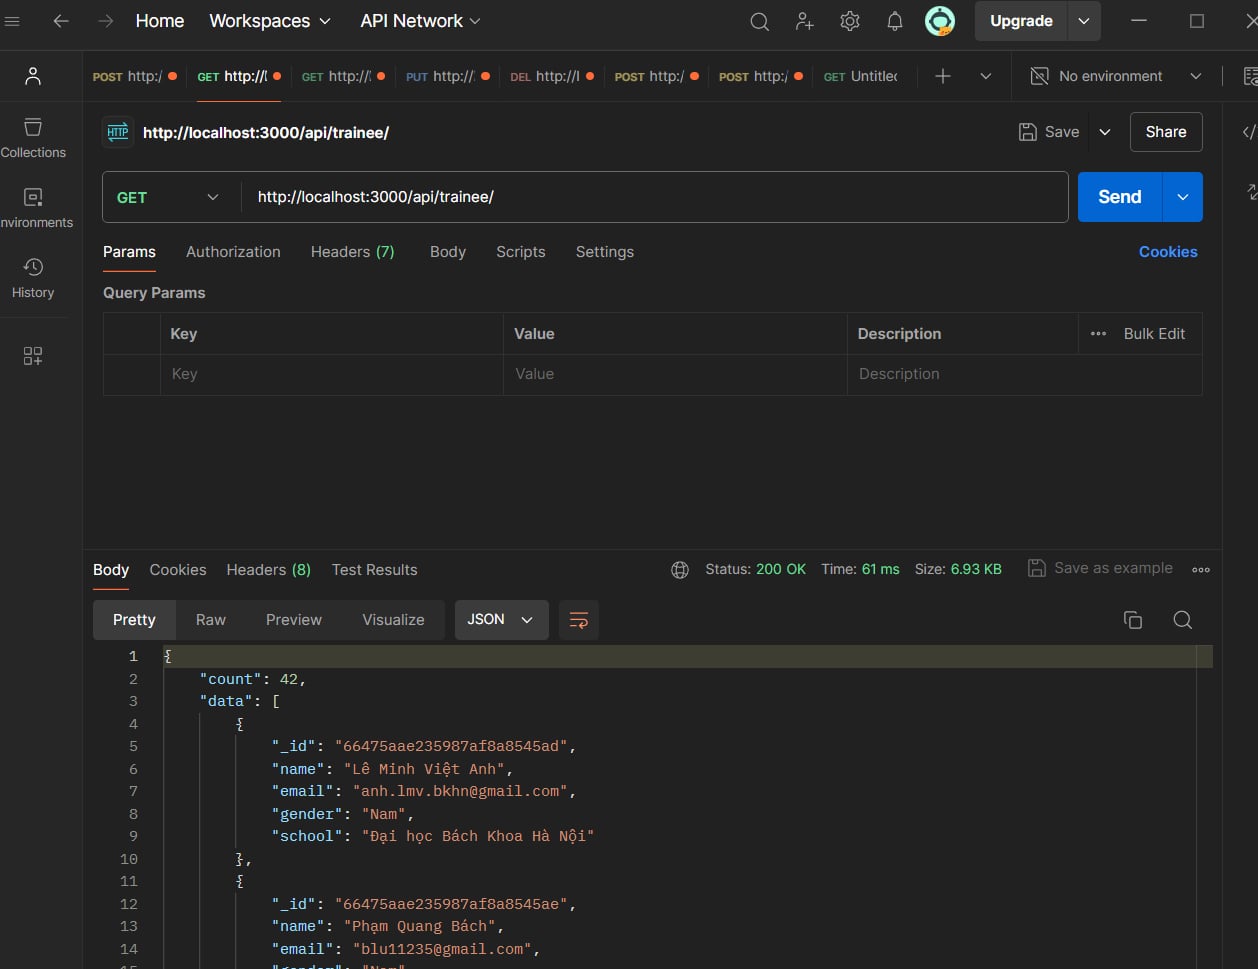
Task: Open the Test Results tab
Action: pyautogui.click(x=375, y=570)
